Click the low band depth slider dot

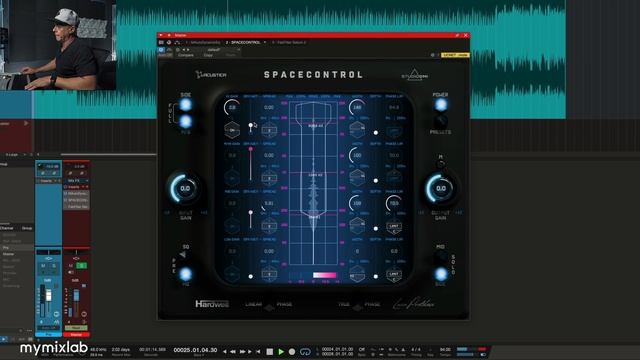pos(376,276)
